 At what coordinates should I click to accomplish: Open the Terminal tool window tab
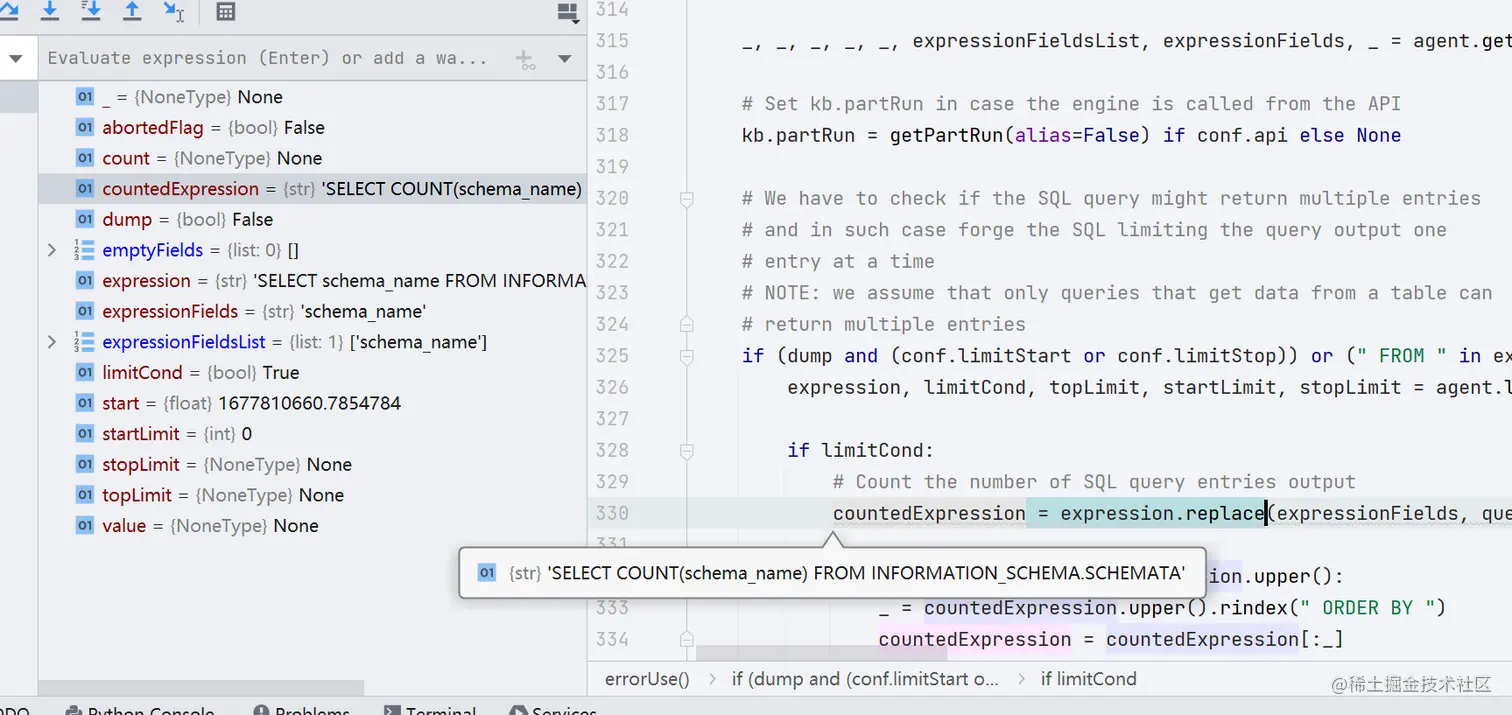click(430, 708)
